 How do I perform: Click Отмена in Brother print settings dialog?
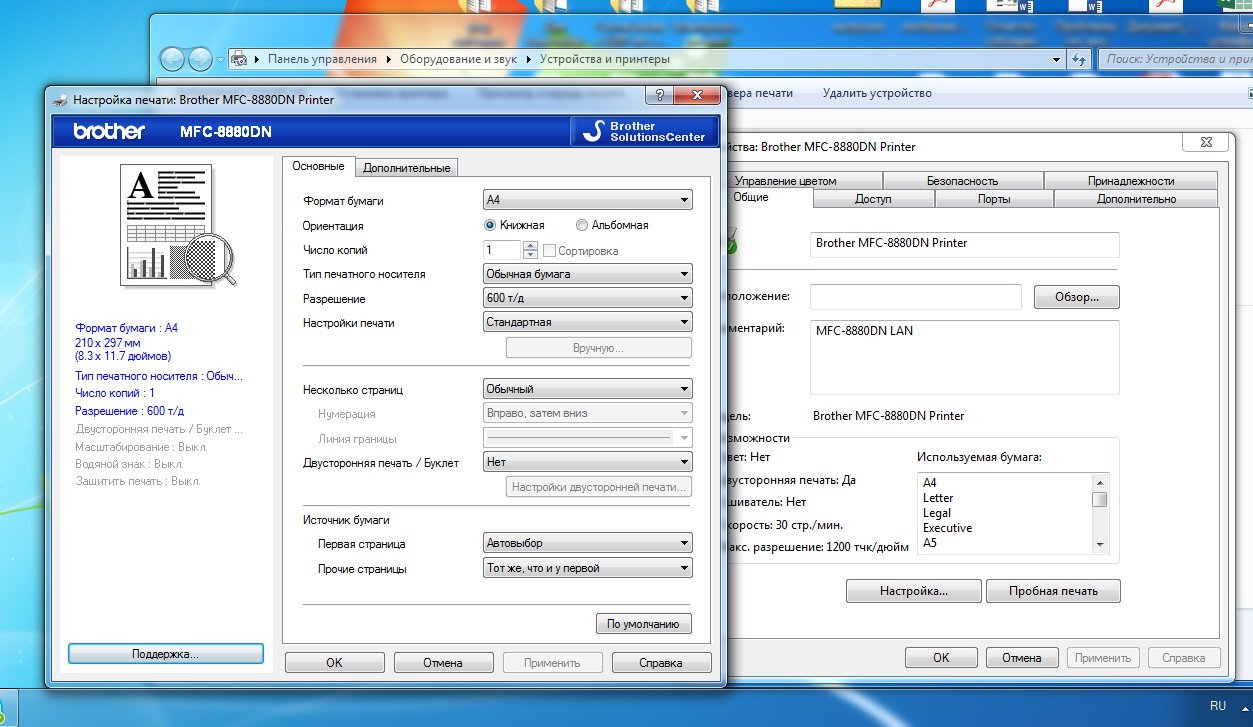click(443, 663)
